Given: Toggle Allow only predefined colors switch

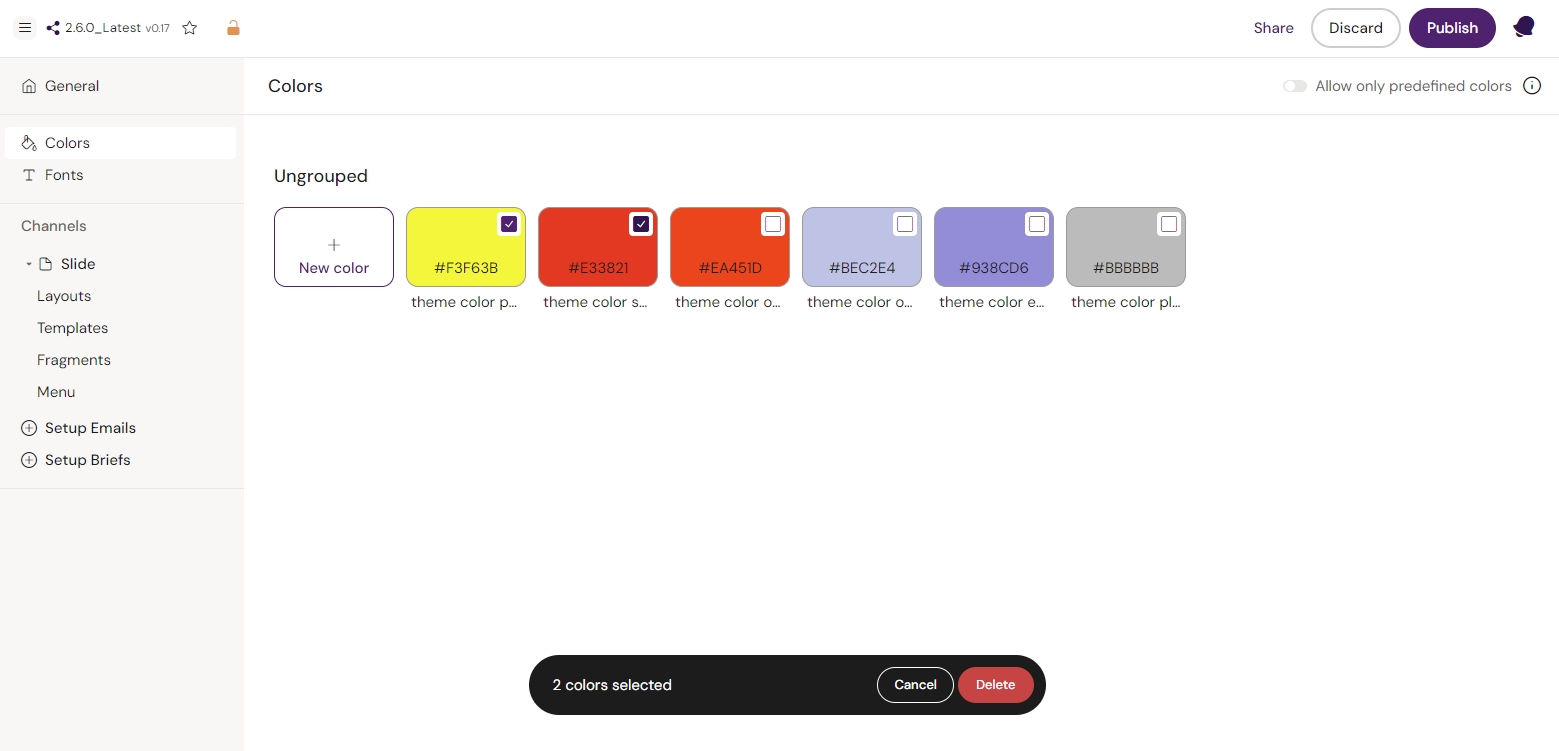Looking at the screenshot, I should (1295, 86).
